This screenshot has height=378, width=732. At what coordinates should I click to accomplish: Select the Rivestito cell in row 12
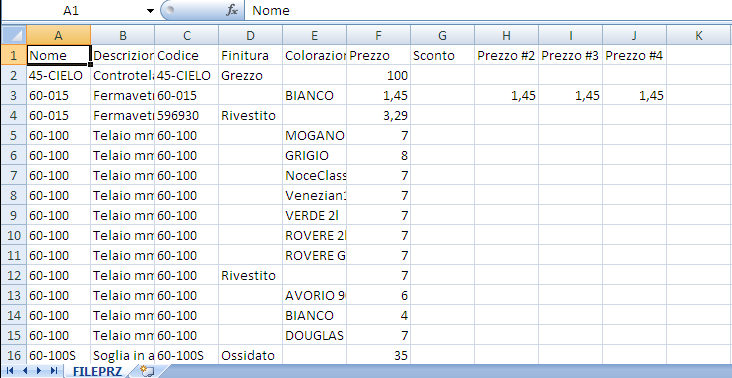[250, 276]
